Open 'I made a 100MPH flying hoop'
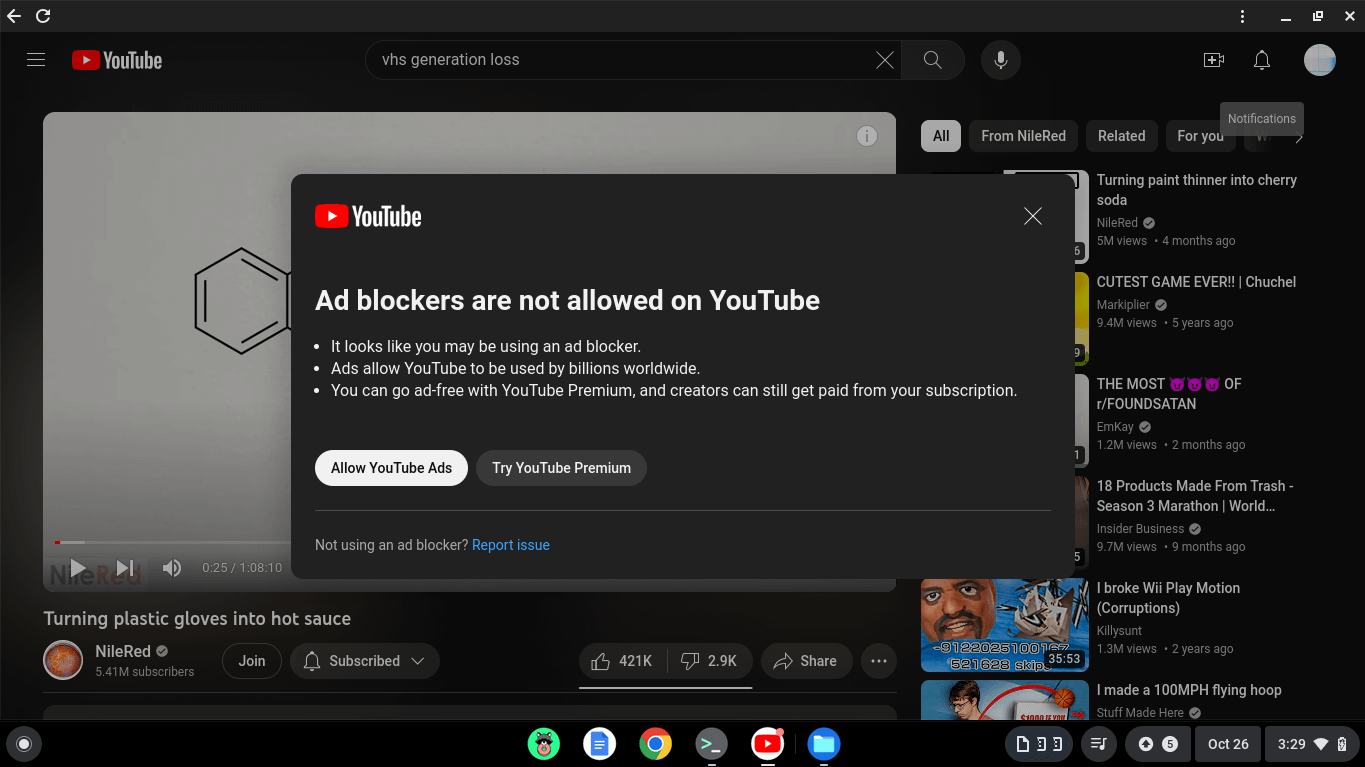Screen dimensions: 1365x767 pos(1189,690)
